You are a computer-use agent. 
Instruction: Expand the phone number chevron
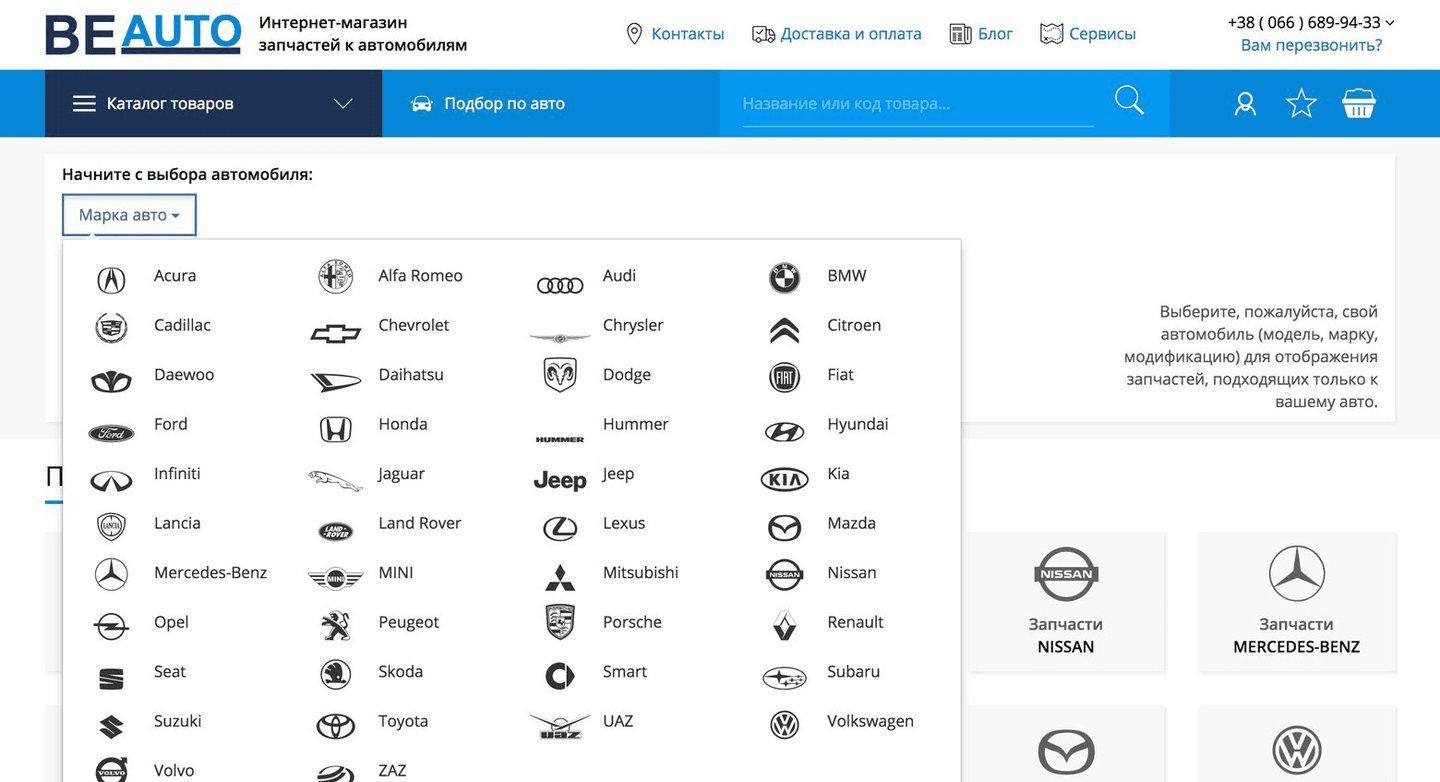[x=1391, y=22]
